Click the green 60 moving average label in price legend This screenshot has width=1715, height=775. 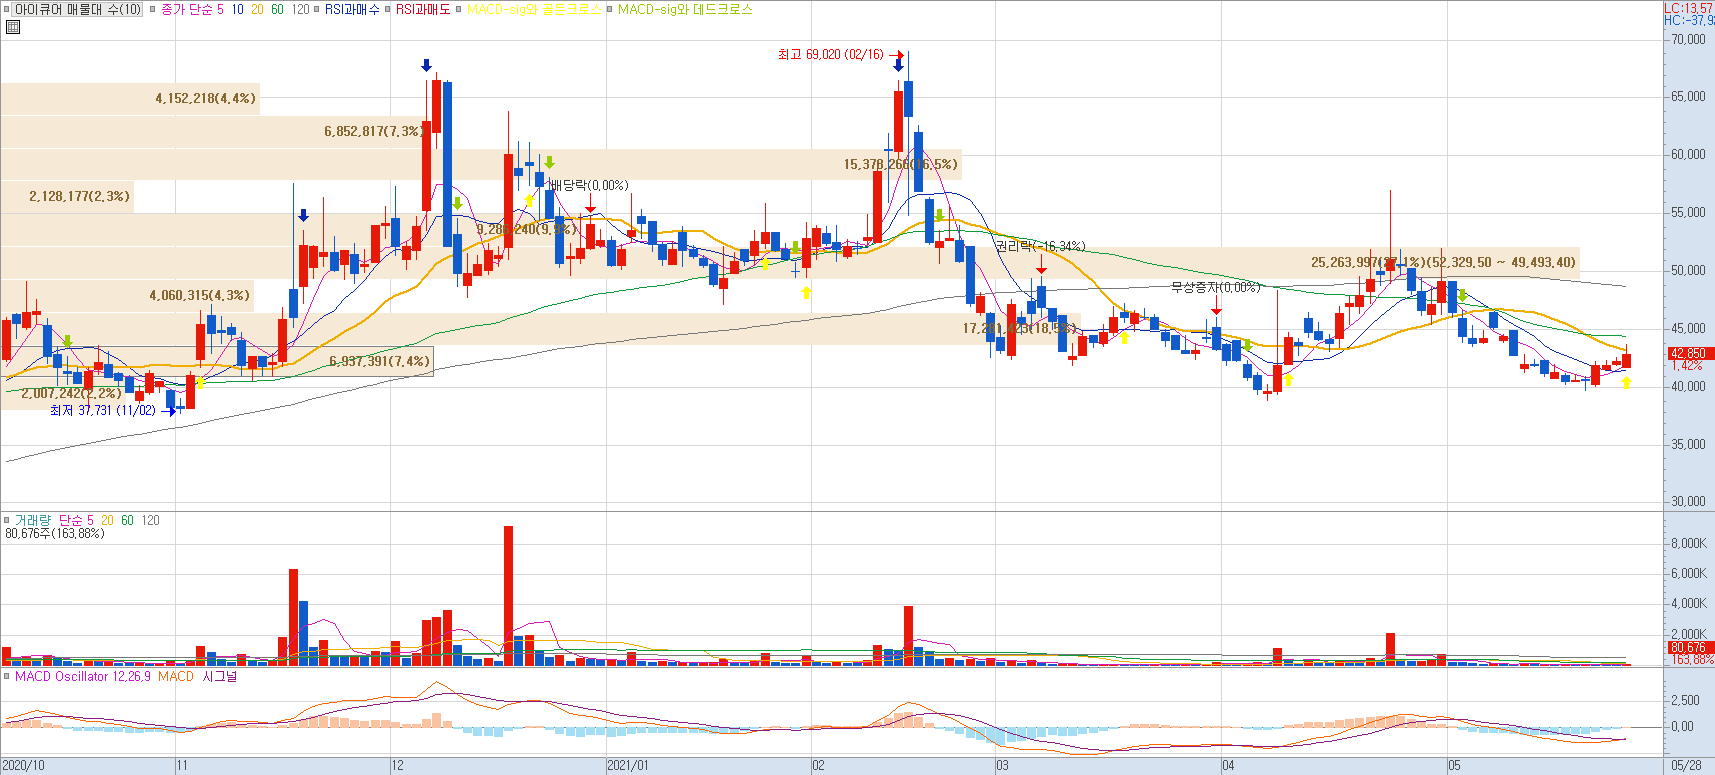point(277,9)
